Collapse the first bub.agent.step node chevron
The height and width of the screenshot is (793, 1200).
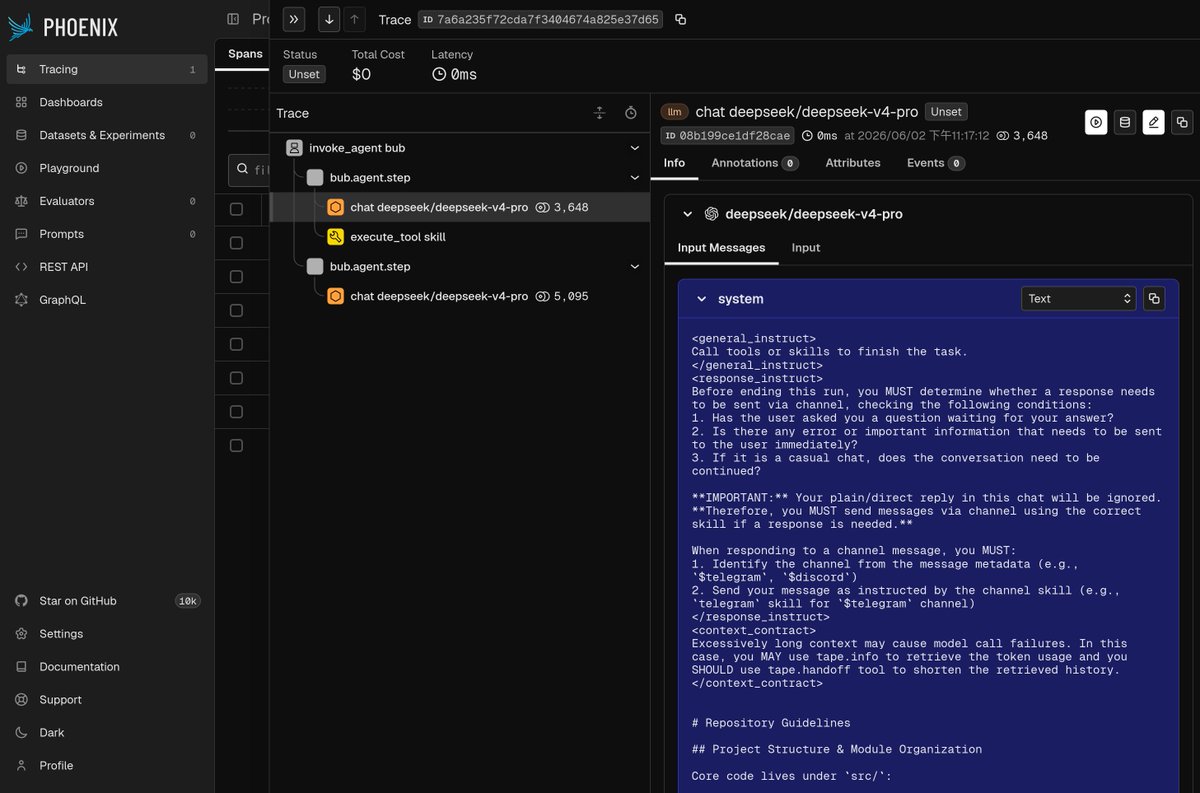634,178
